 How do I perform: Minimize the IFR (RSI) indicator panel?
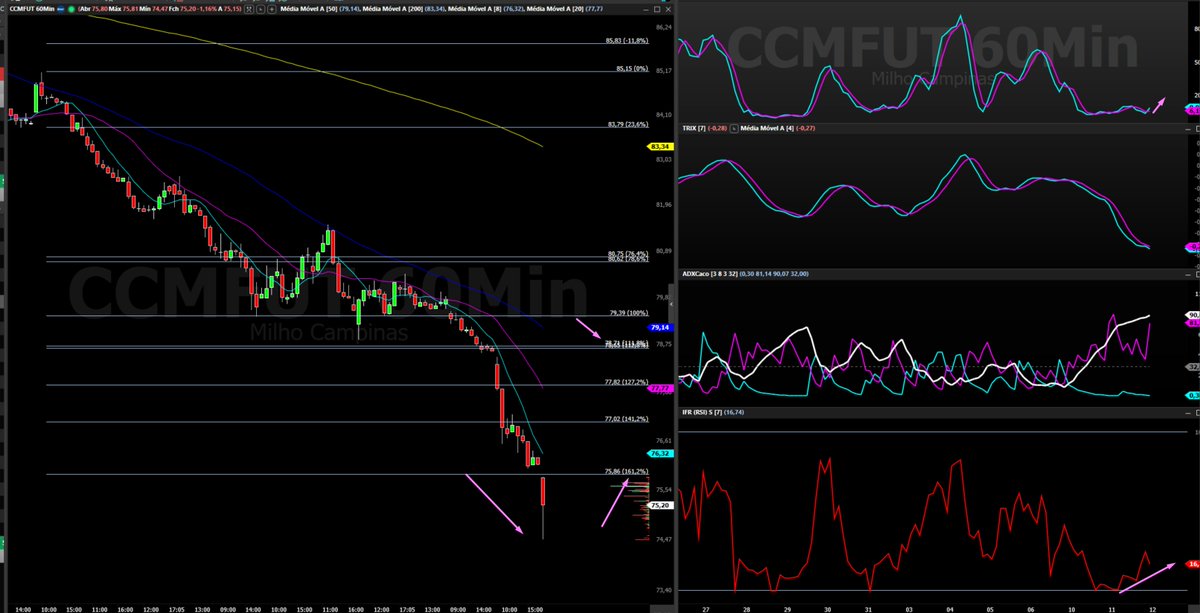coord(1187,412)
